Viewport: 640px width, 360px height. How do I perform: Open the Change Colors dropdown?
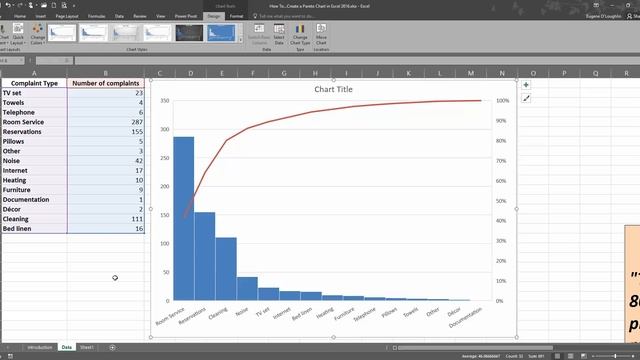point(38,34)
